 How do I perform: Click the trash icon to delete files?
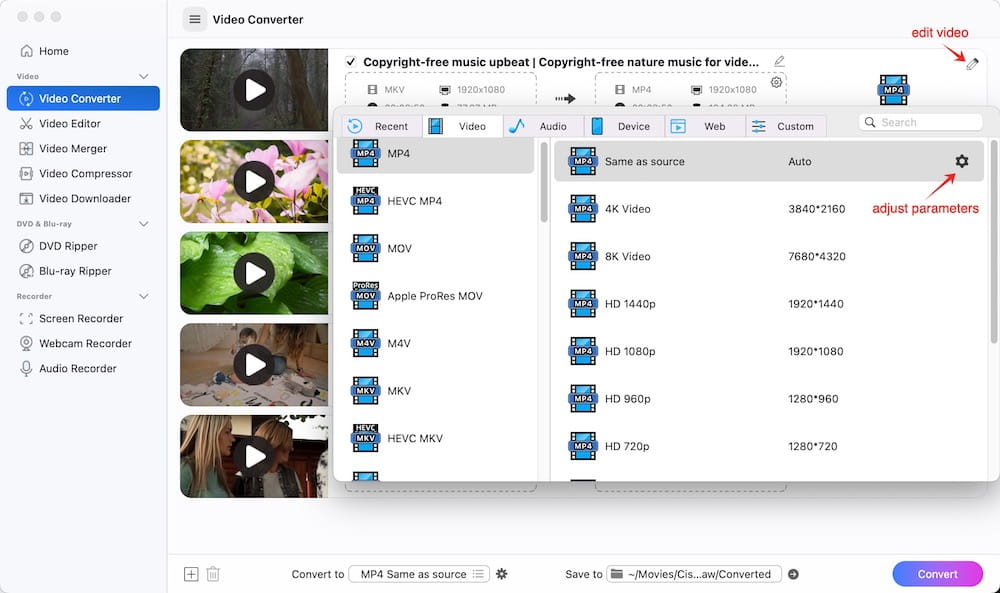point(213,574)
